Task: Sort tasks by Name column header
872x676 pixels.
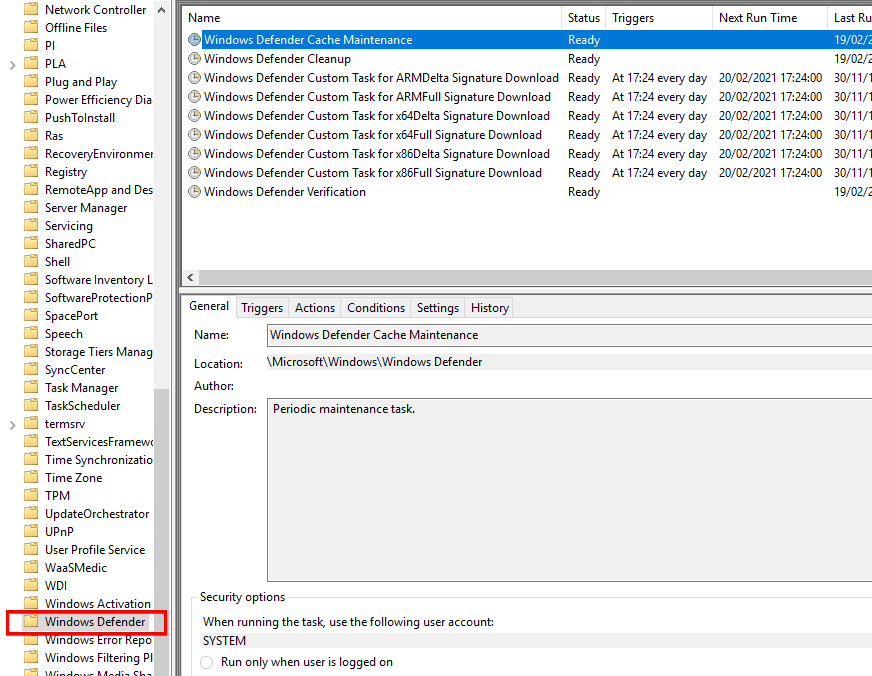Action: (371, 18)
